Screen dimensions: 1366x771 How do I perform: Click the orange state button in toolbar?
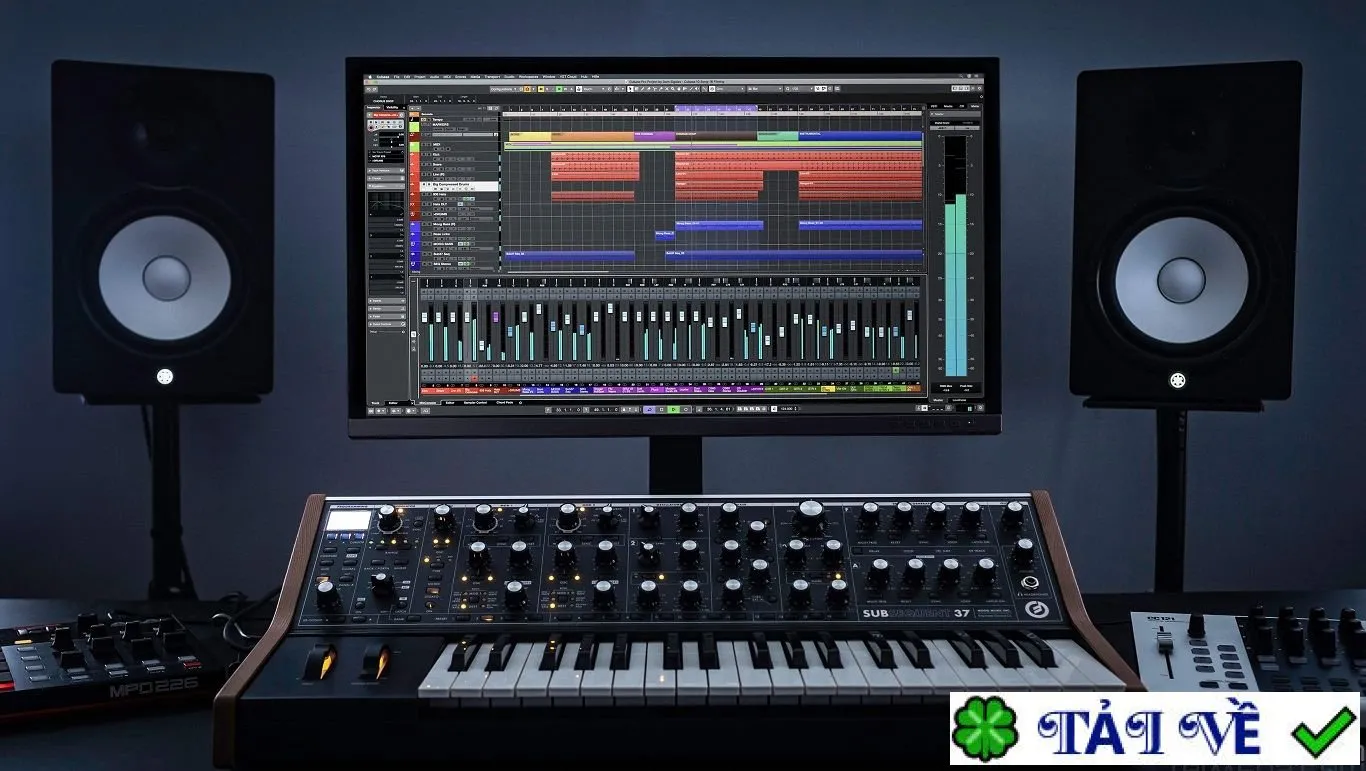[526, 89]
